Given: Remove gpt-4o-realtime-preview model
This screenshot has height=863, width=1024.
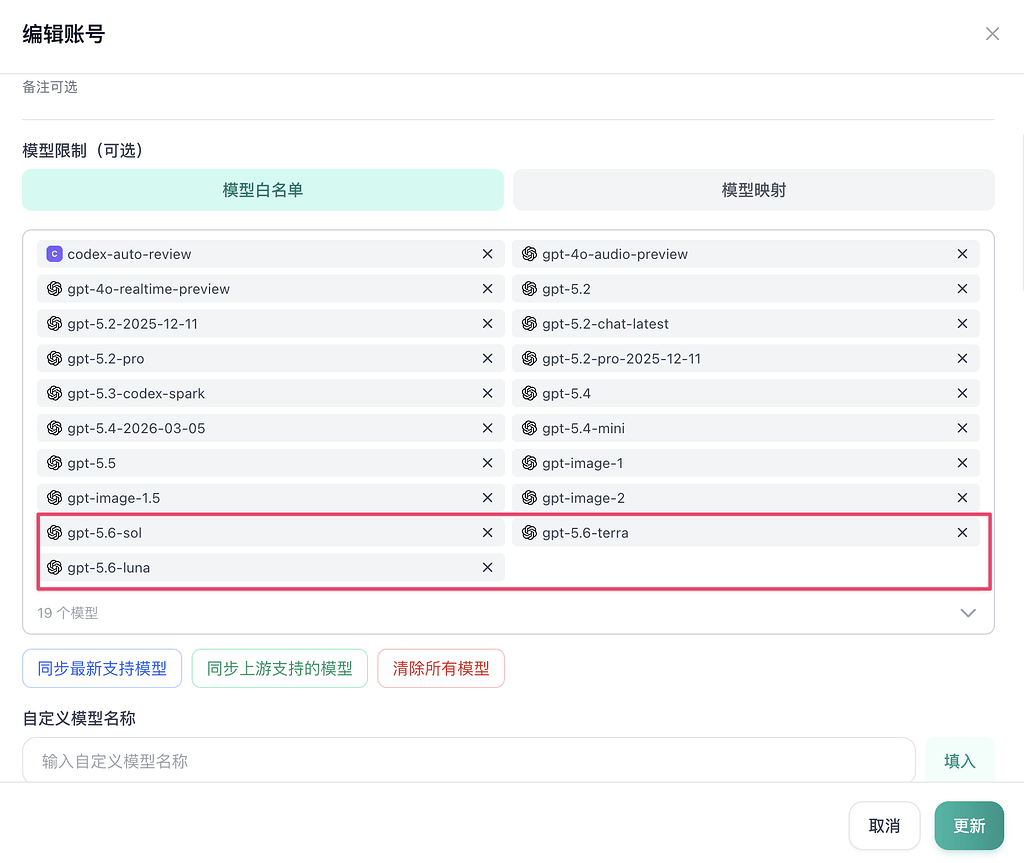Looking at the screenshot, I should point(487,289).
